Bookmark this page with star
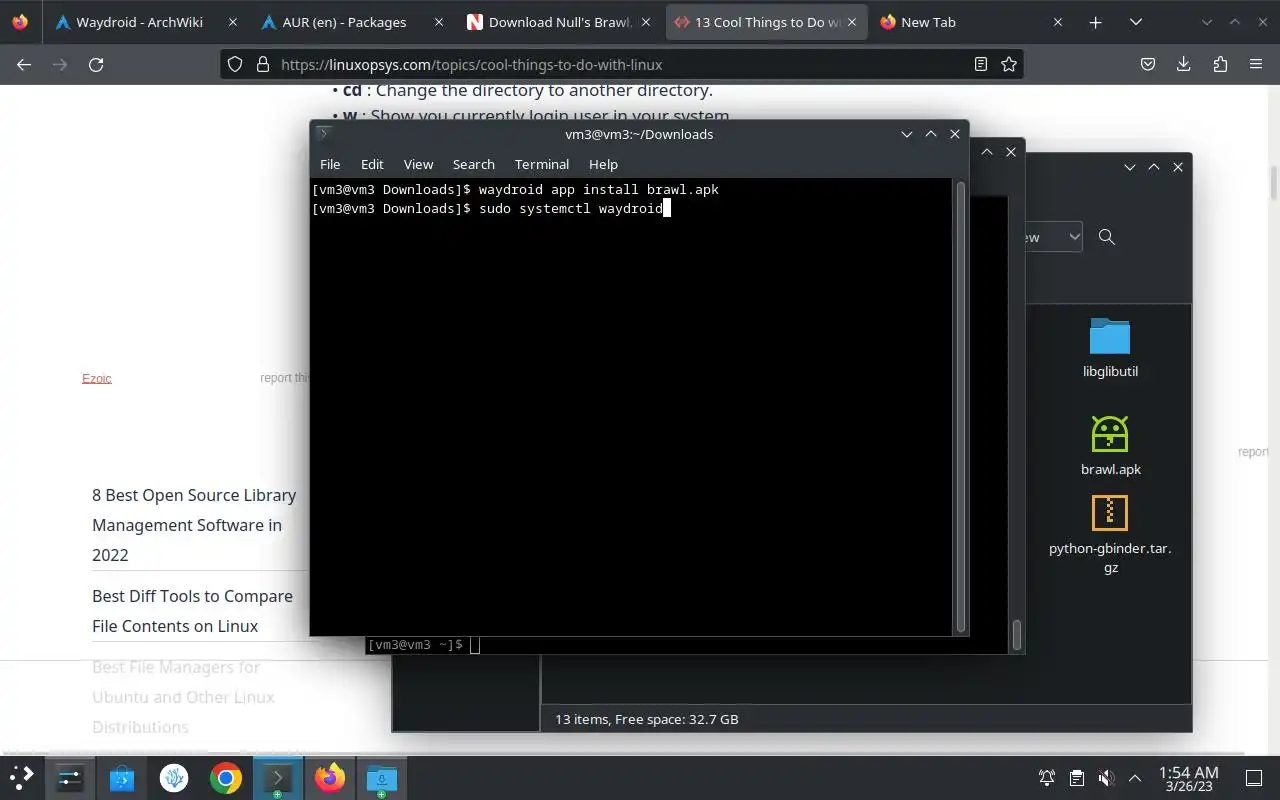Image resolution: width=1280 pixels, height=800 pixels. [x=1009, y=64]
